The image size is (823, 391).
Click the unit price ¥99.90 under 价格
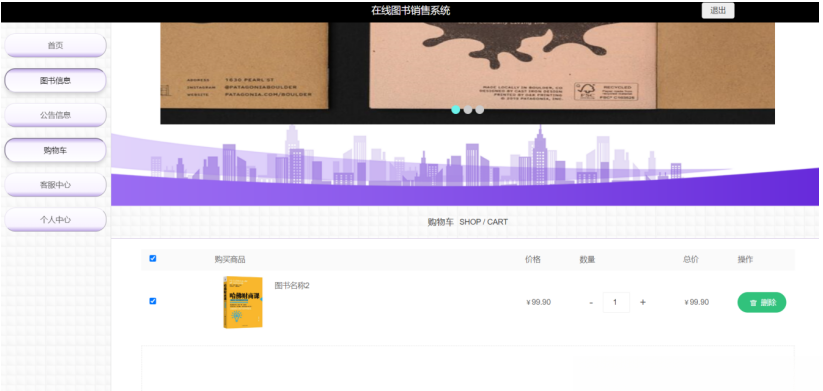coord(538,302)
